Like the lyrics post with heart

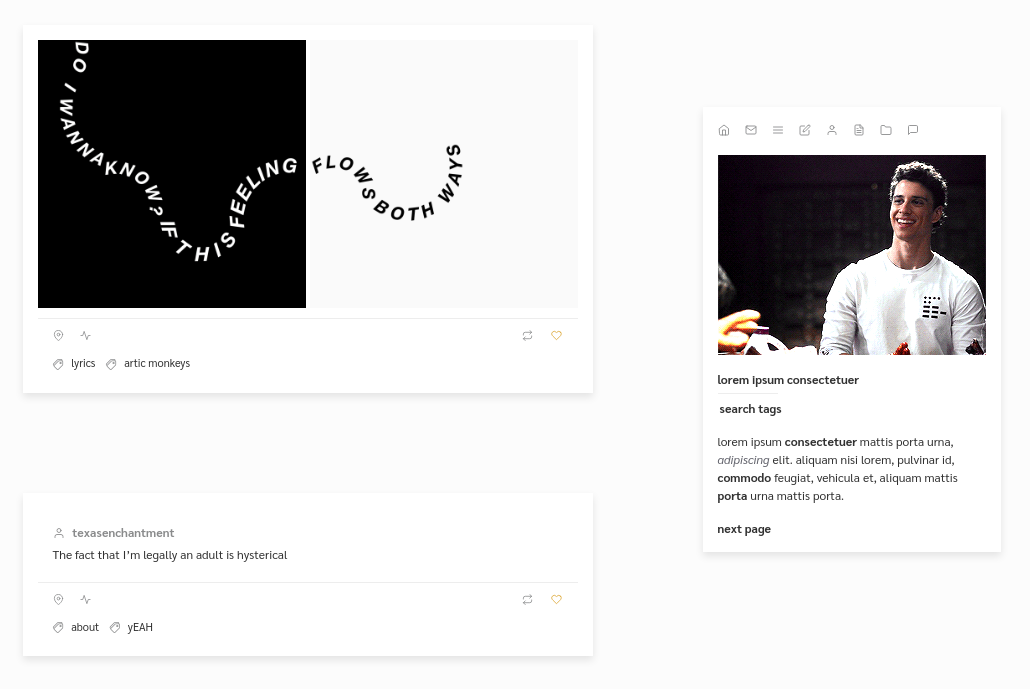point(556,336)
